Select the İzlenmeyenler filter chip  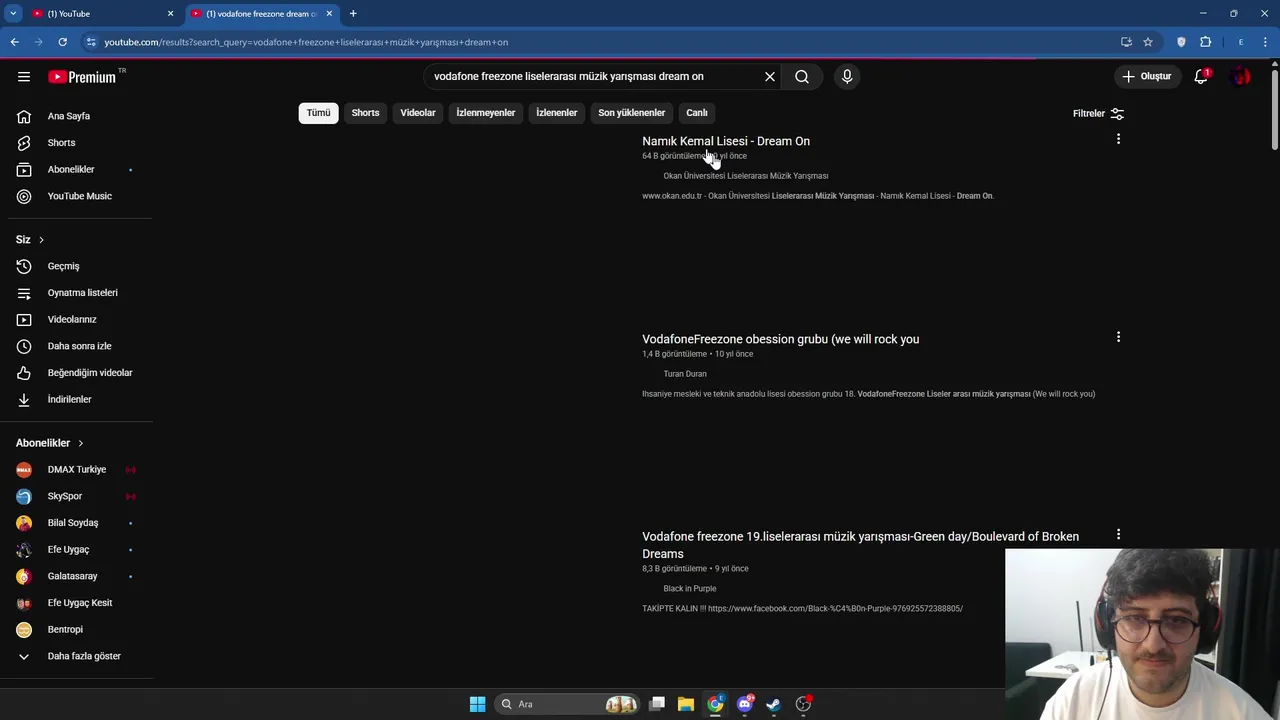pos(486,113)
